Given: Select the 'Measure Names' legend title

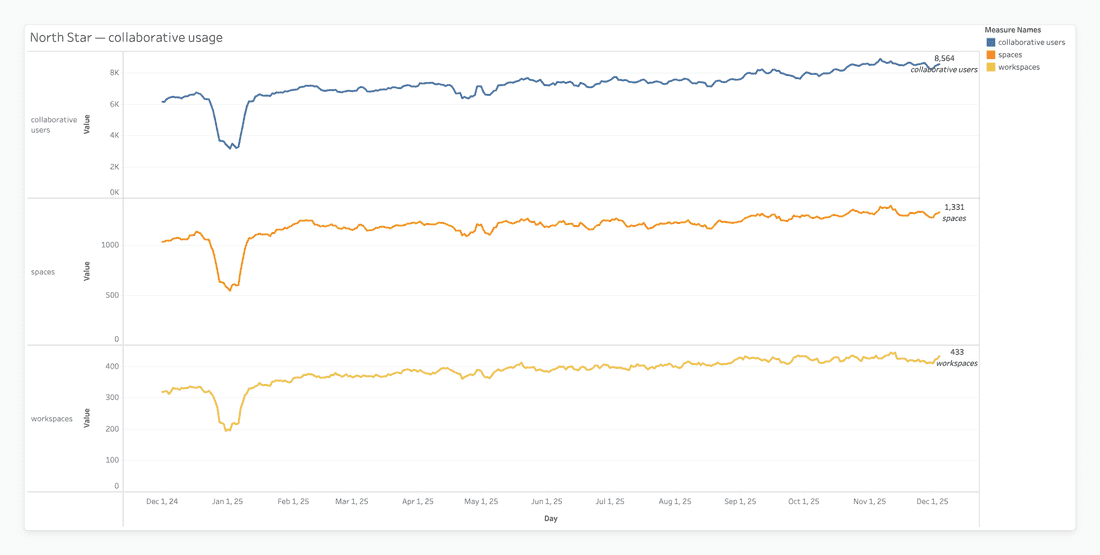Looking at the screenshot, I should point(1012,30).
